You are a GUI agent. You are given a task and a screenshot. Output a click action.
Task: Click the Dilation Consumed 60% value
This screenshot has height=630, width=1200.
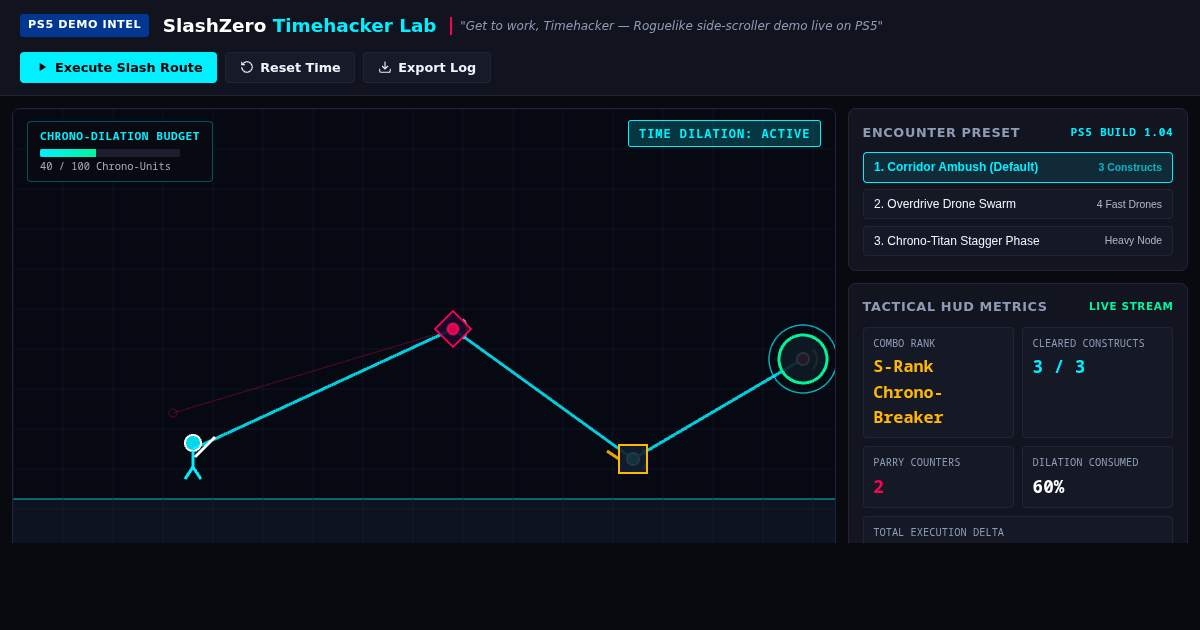click(x=1049, y=487)
